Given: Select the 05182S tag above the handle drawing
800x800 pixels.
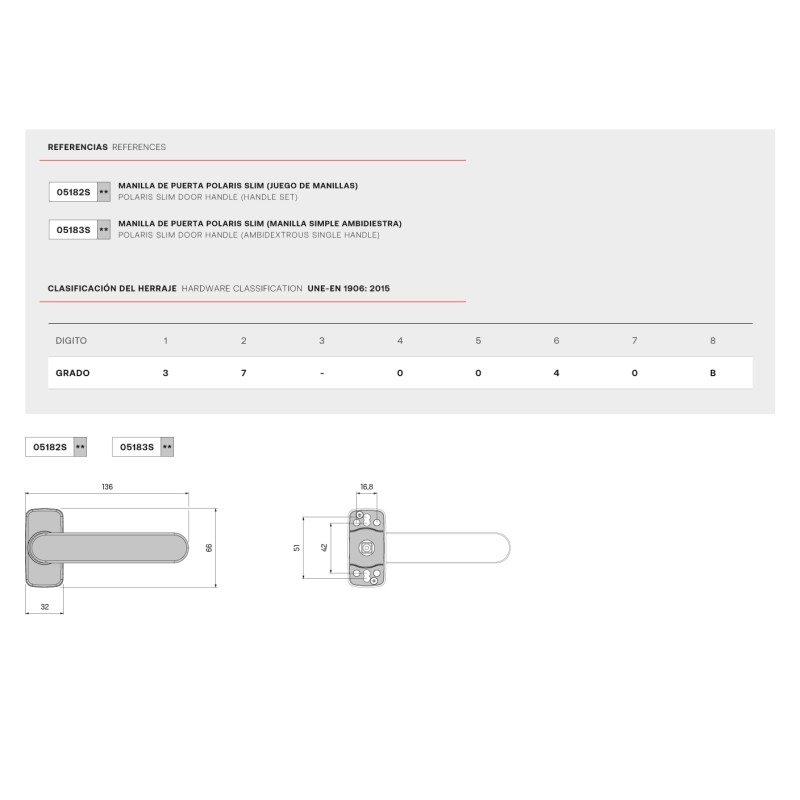Looking at the screenshot, I should tap(50, 448).
